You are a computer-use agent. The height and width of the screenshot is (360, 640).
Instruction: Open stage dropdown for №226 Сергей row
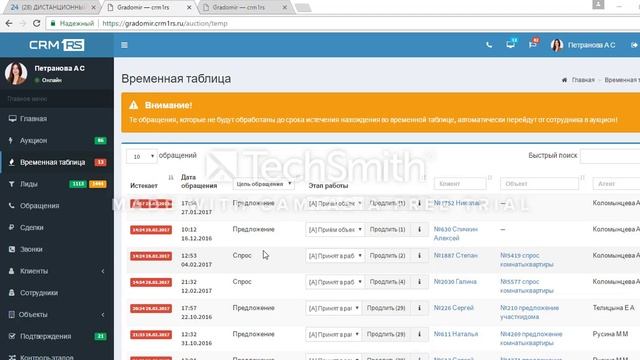[x=333, y=308]
